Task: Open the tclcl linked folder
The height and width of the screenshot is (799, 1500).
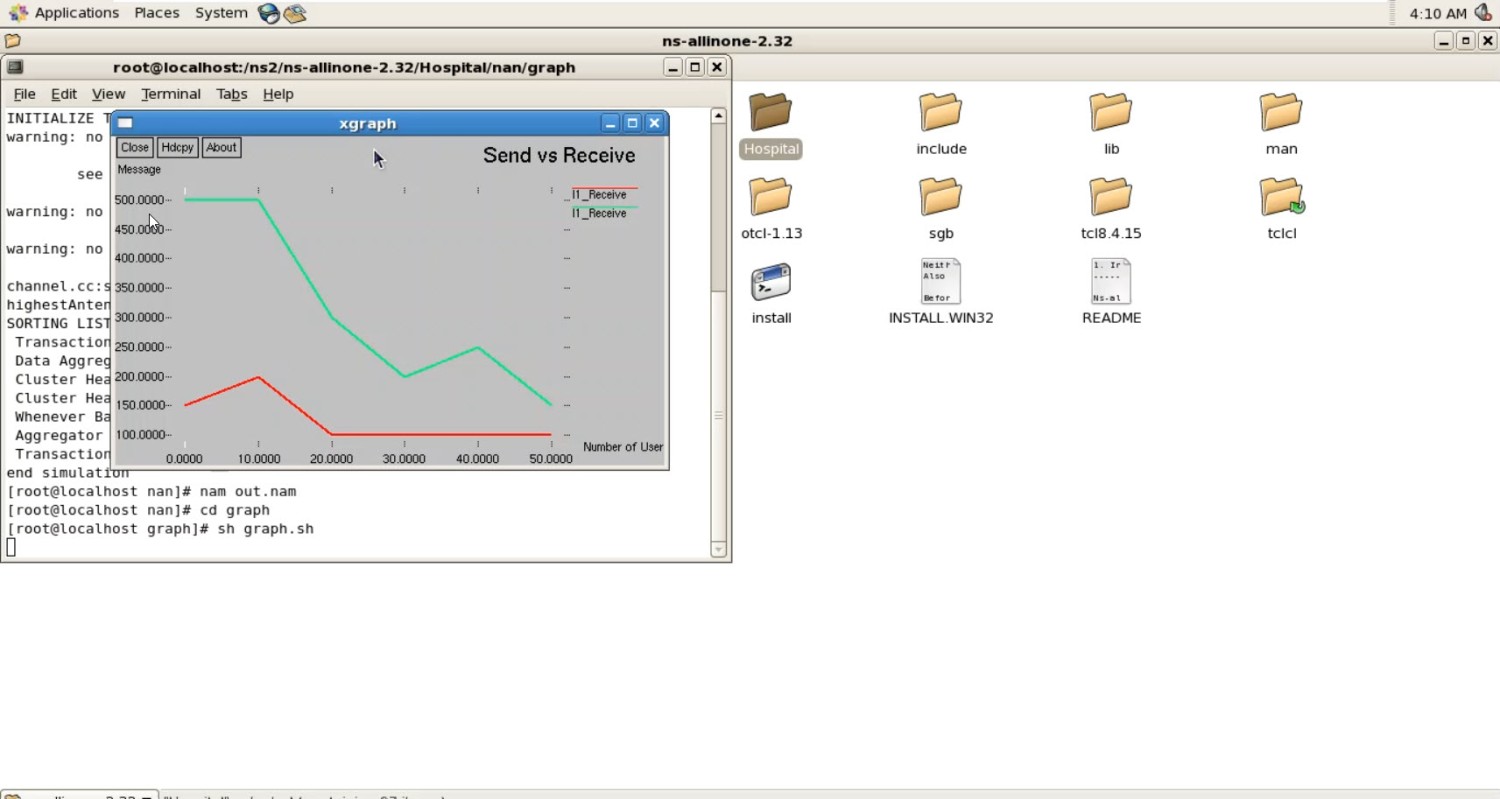Action: point(1281,197)
